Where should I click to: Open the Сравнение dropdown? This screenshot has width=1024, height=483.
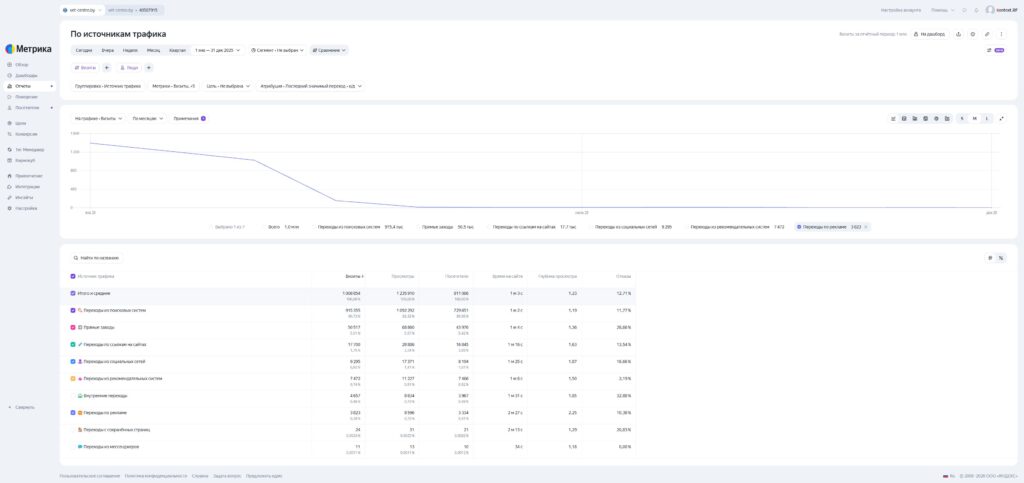329,50
